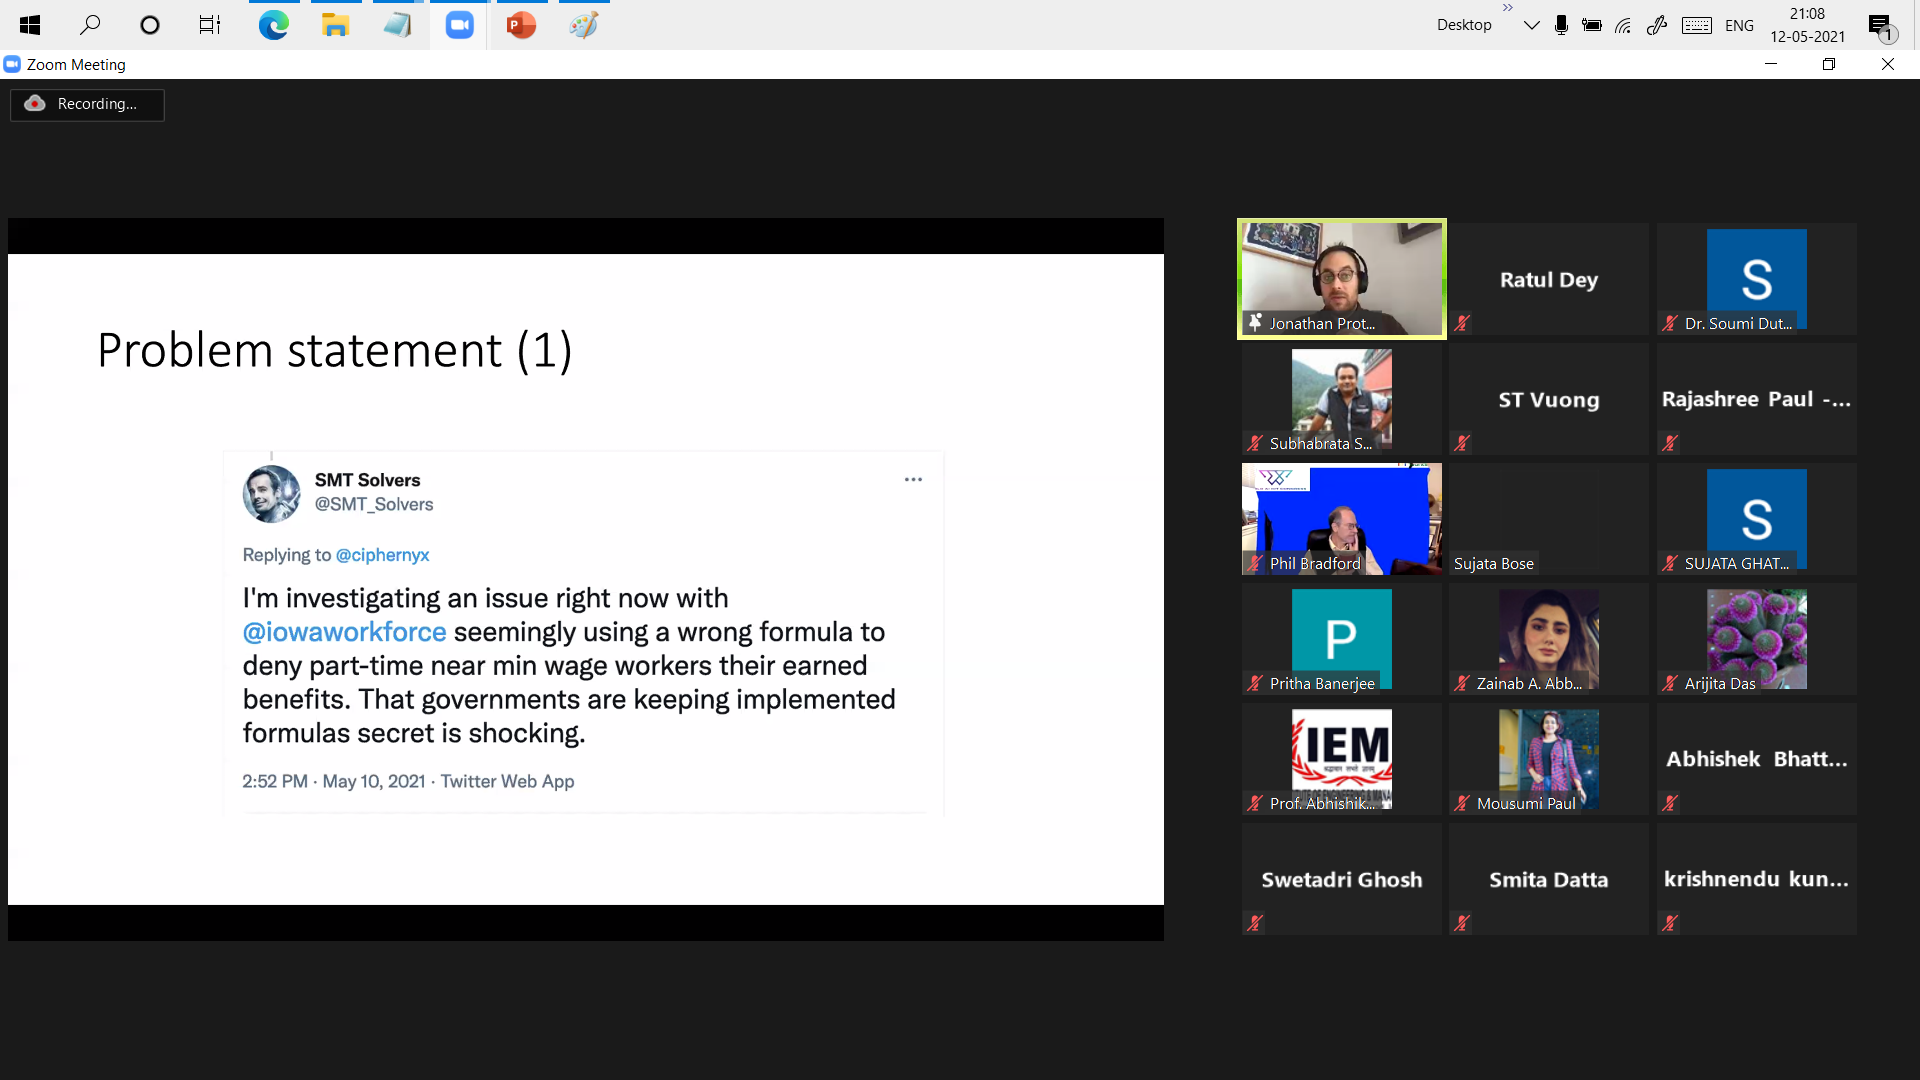Image resolution: width=1920 pixels, height=1080 pixels.
Task: Select the Dr. Soumi Dut participant tile
Action: (1756, 279)
